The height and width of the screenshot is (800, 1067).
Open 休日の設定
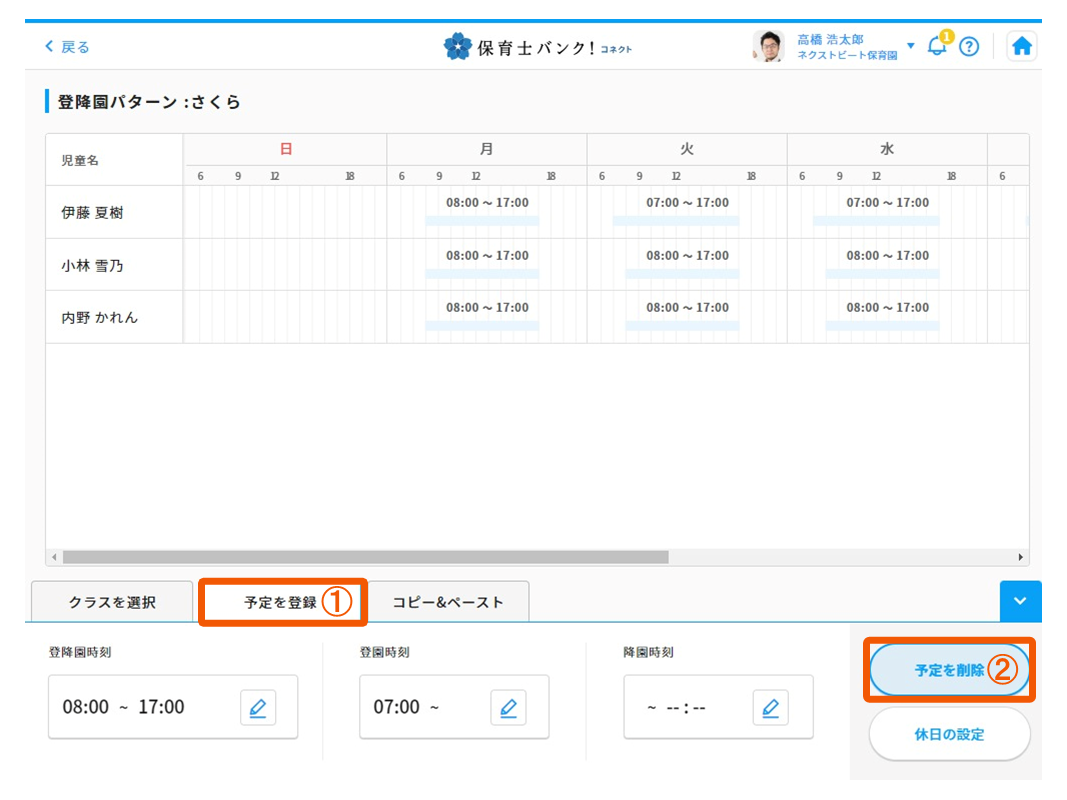coord(948,733)
